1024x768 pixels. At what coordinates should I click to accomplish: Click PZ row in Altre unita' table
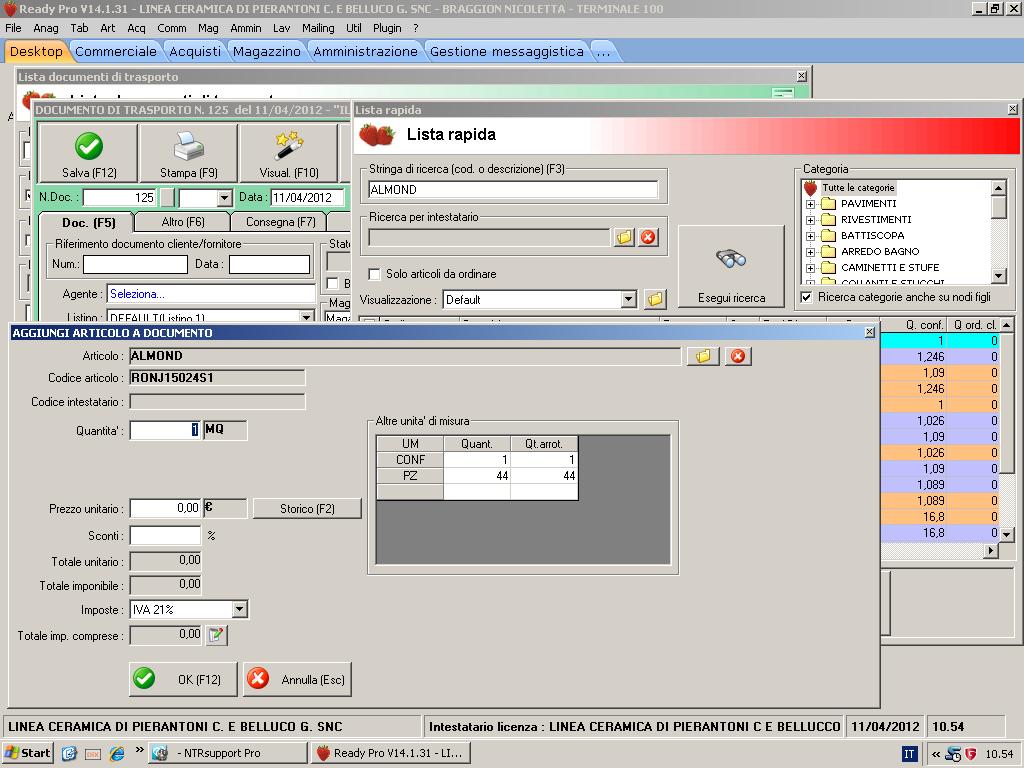pos(477,476)
